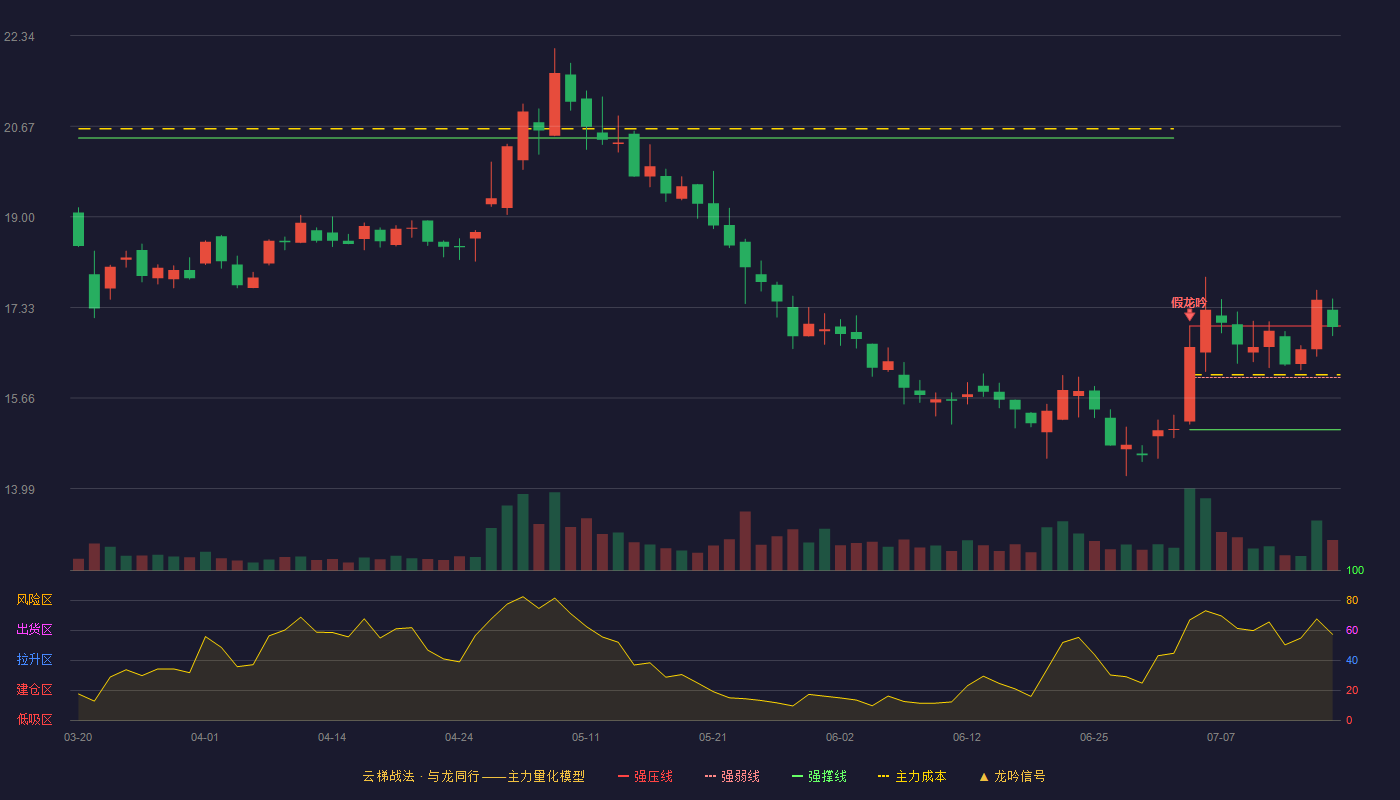Click the 04-01 date label
Viewport: 1400px width, 800px height.
pos(205,737)
